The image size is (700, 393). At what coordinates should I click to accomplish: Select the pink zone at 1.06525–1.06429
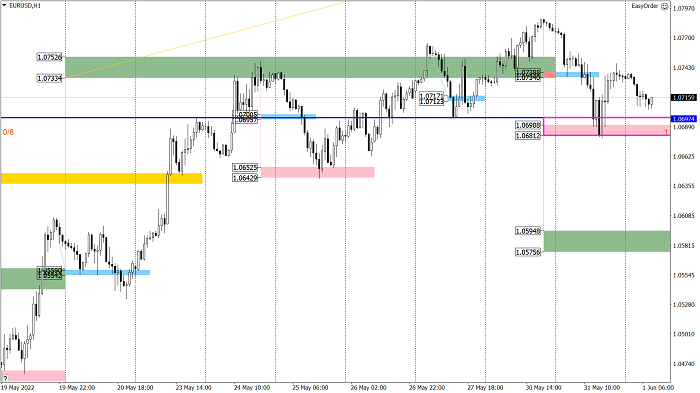[317, 172]
